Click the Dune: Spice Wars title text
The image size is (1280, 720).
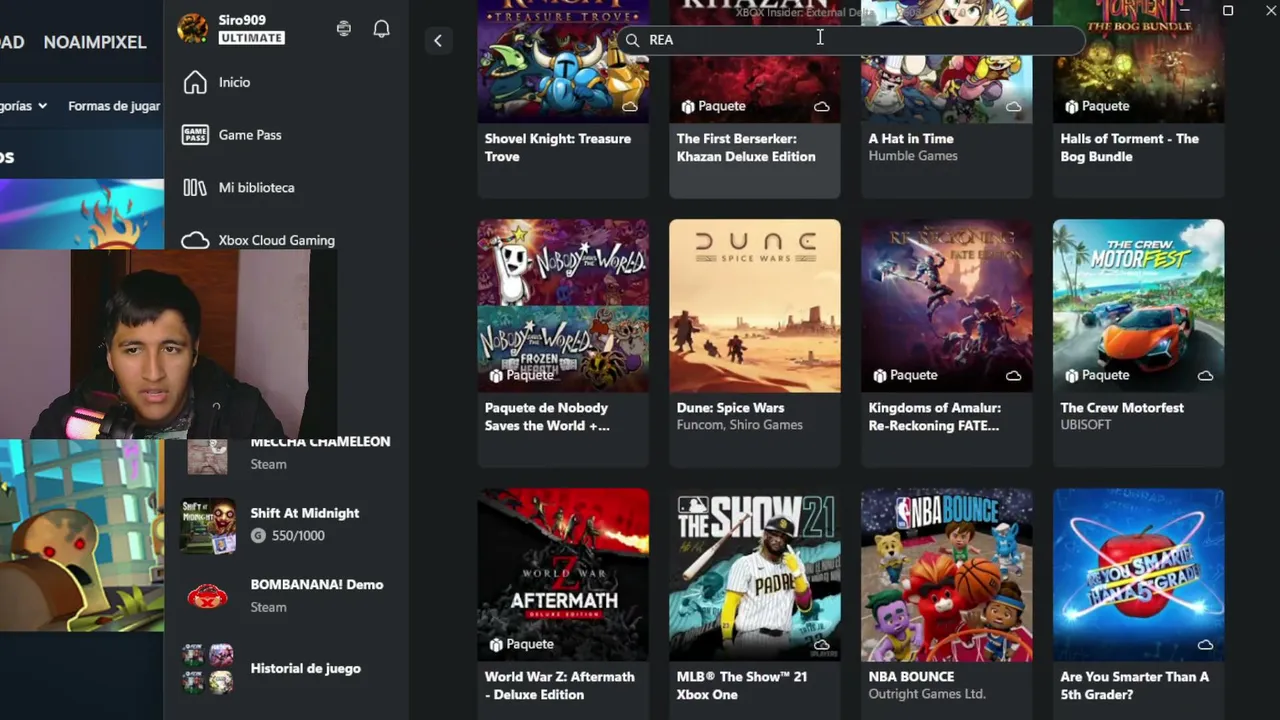click(x=731, y=408)
